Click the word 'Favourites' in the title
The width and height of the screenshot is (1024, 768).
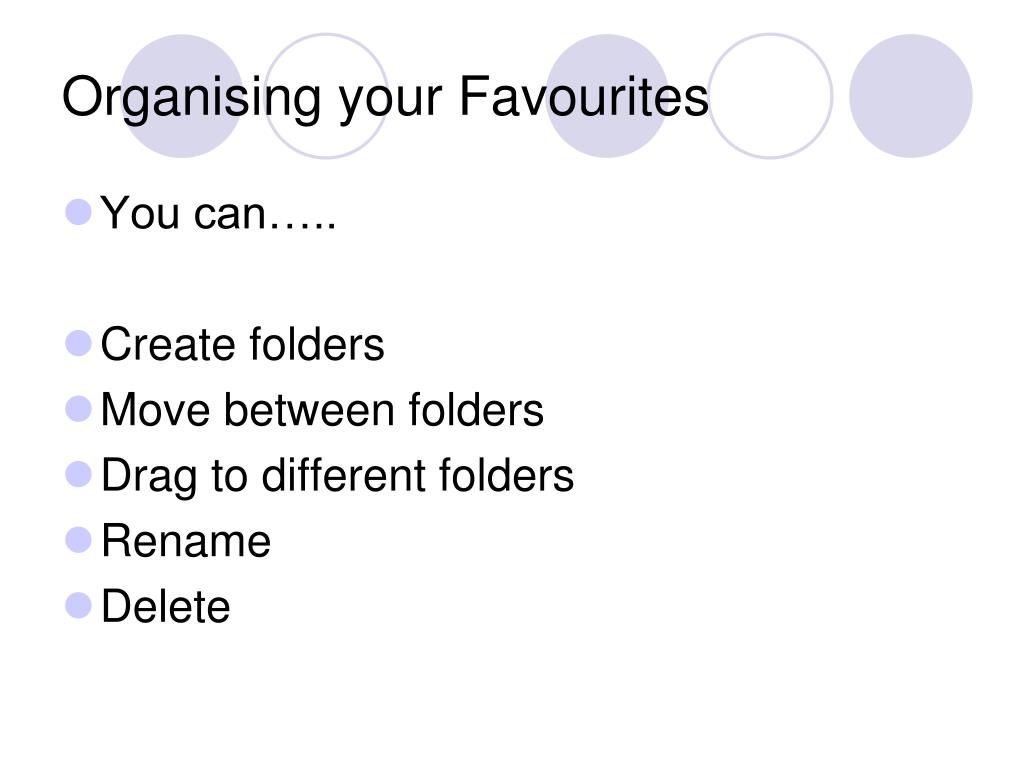(584, 97)
